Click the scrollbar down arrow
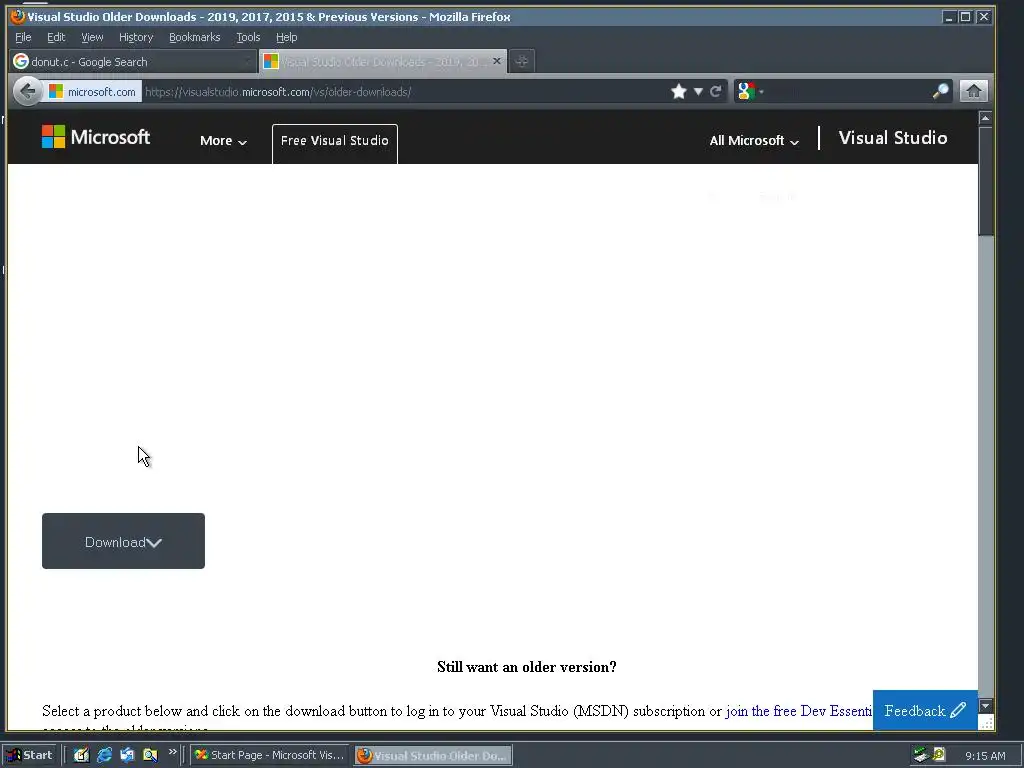Viewport: 1024px width, 768px height. pyautogui.click(x=985, y=706)
